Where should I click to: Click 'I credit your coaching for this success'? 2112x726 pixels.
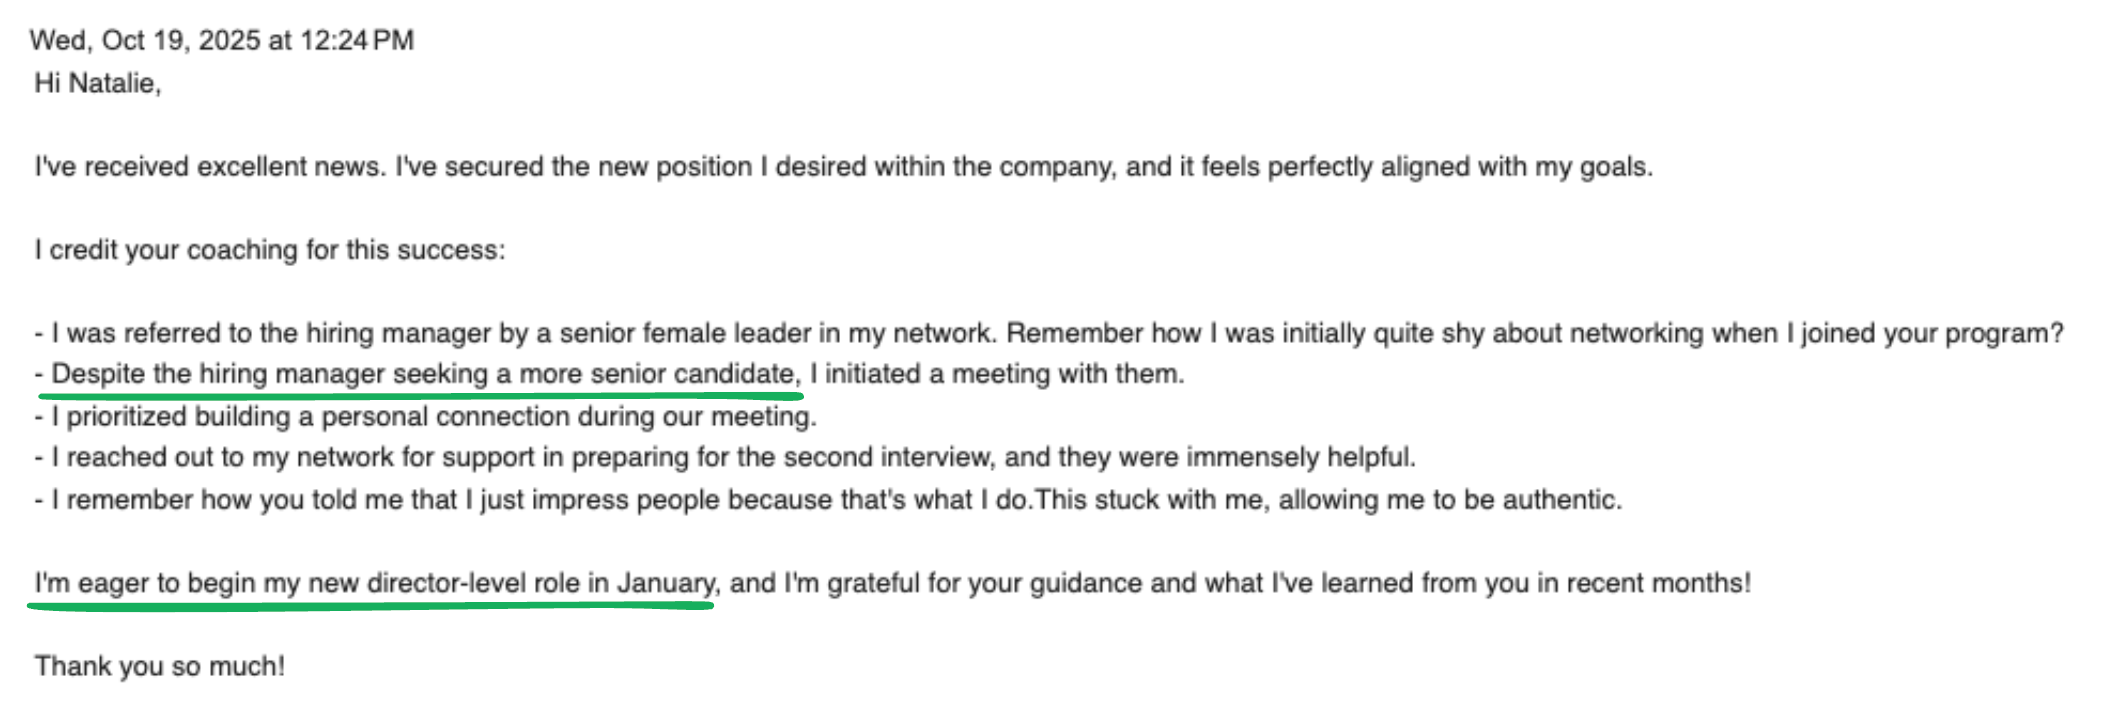270,250
